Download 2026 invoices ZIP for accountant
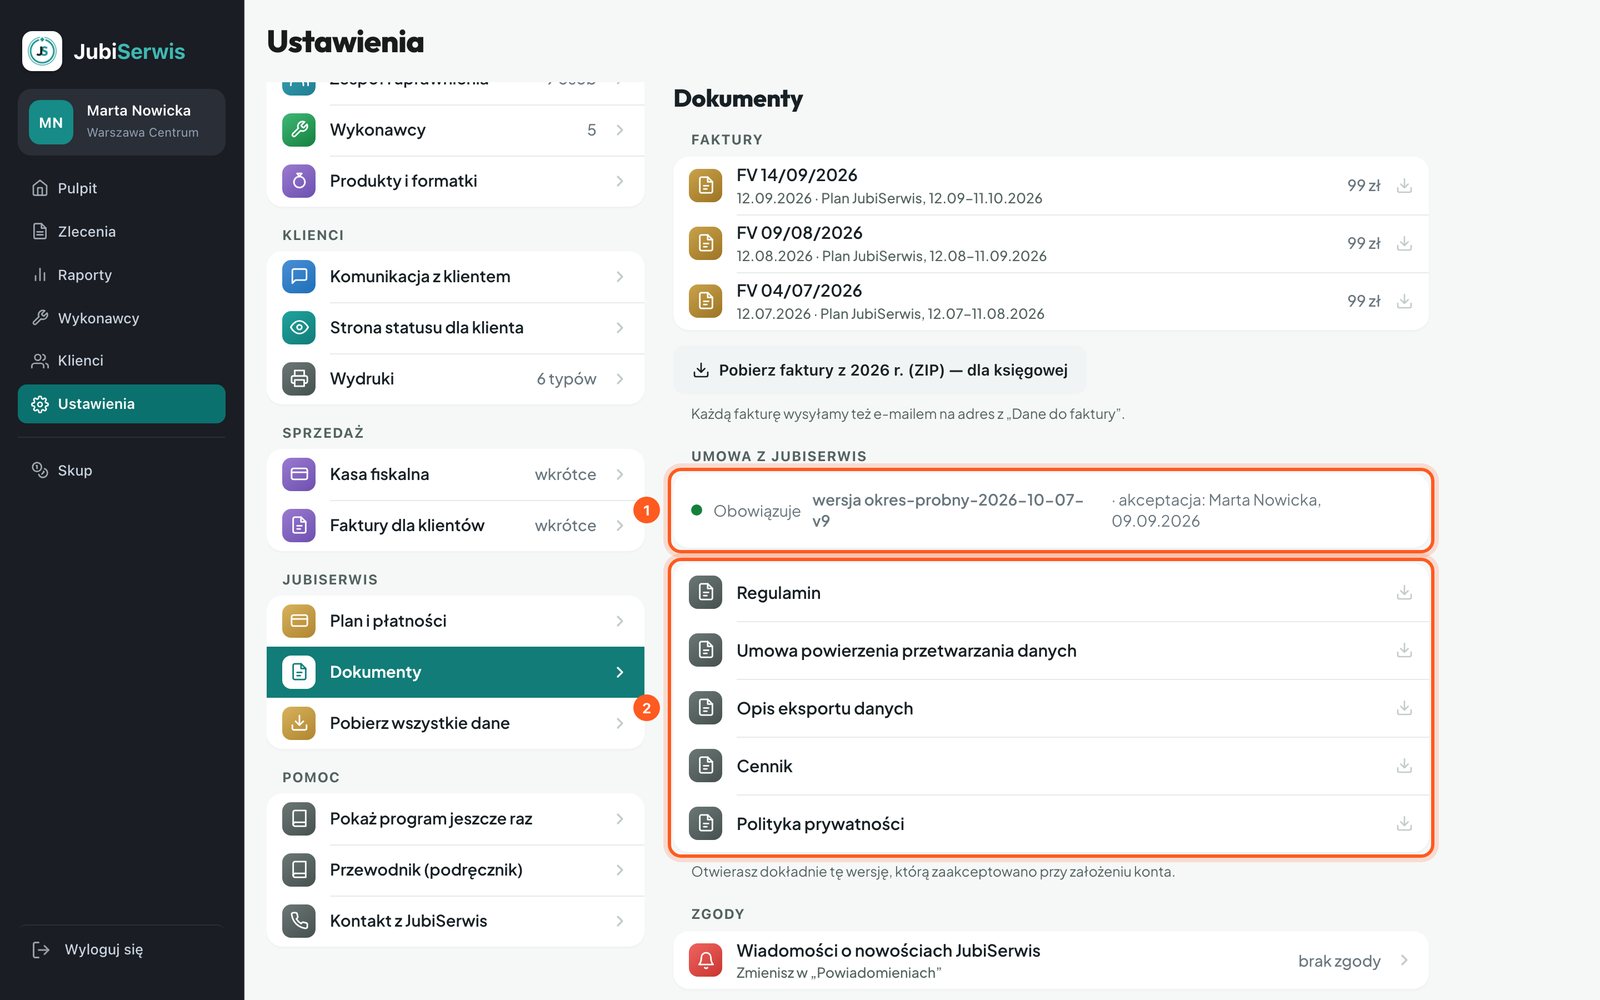The image size is (1600, 1000). [x=880, y=370]
